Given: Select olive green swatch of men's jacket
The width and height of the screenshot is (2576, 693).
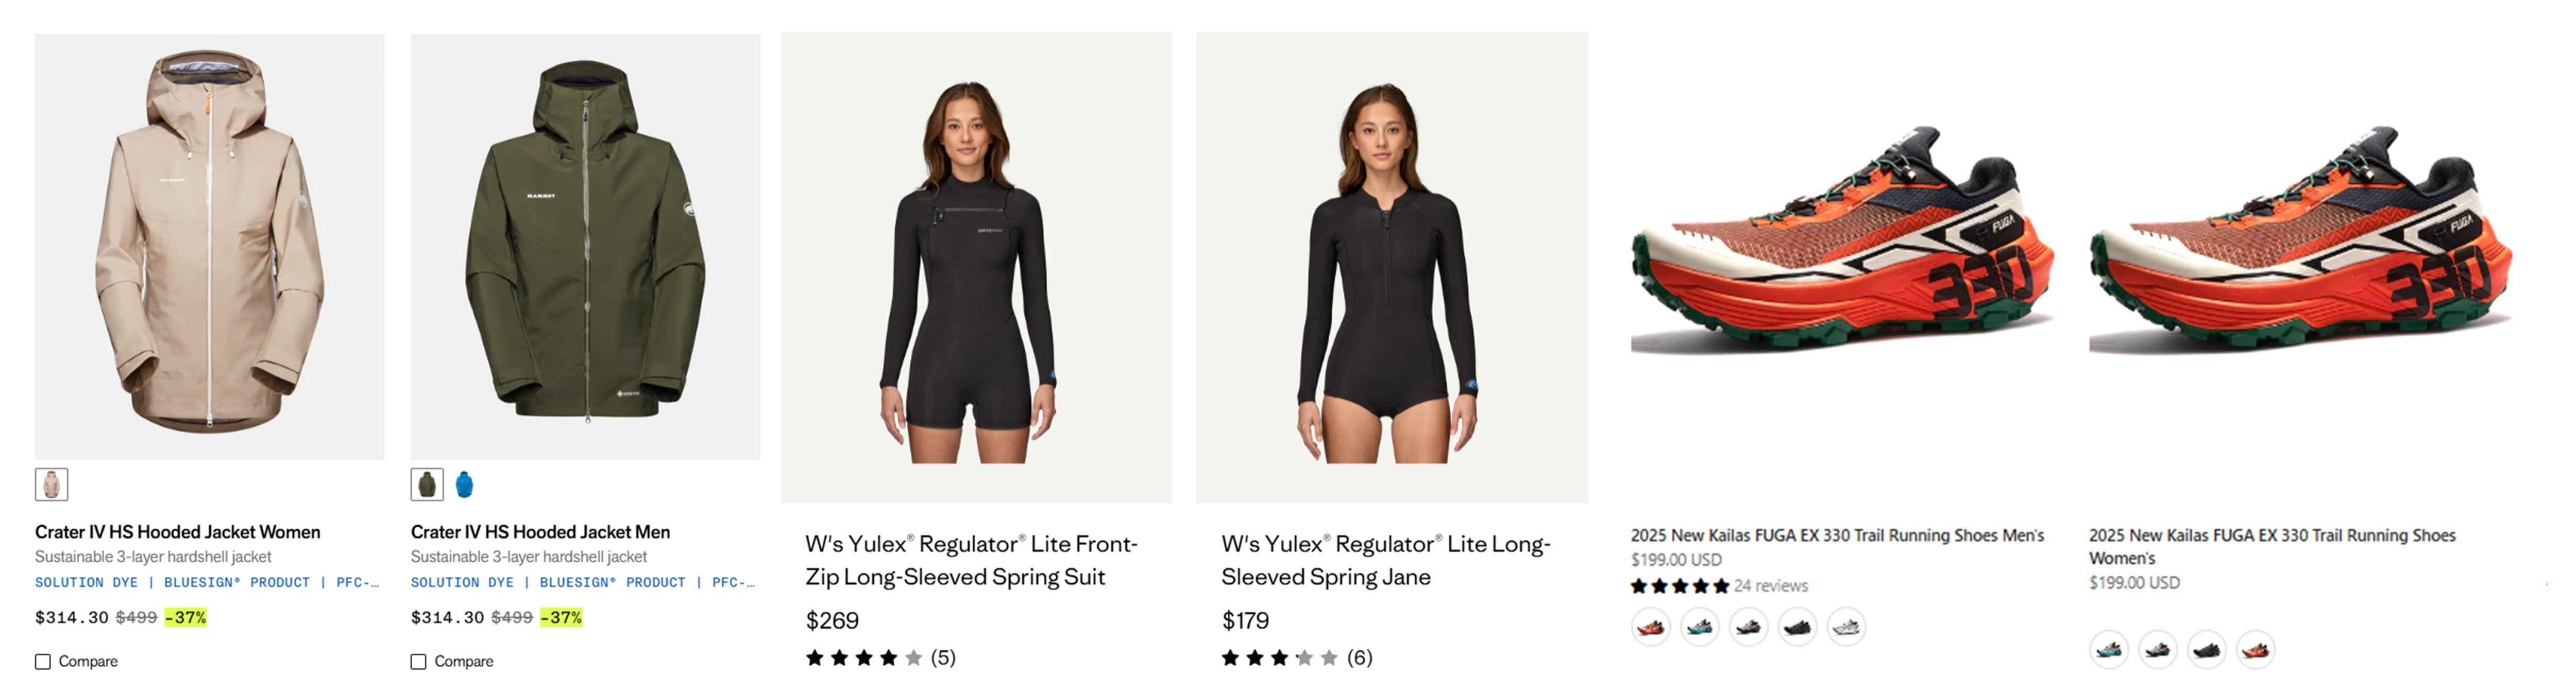Looking at the screenshot, I should 427,485.
